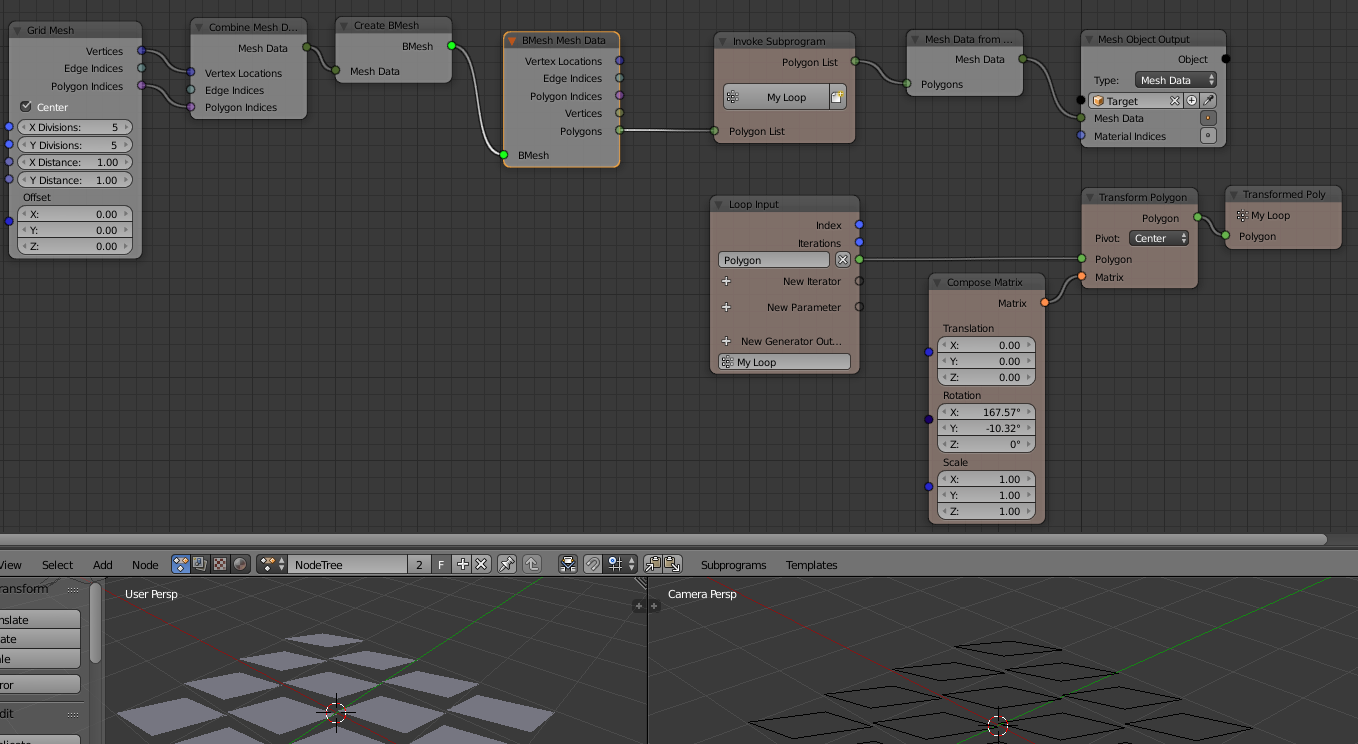Open the Node menu

coord(145,565)
